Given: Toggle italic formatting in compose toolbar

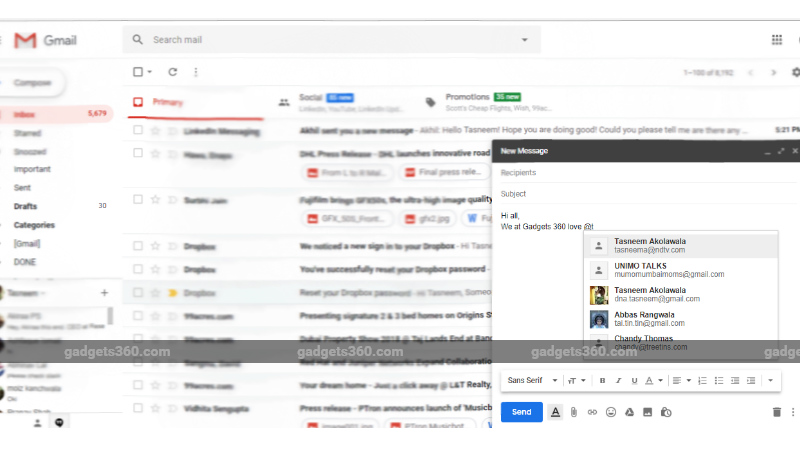Looking at the screenshot, I should pyautogui.click(x=618, y=381).
